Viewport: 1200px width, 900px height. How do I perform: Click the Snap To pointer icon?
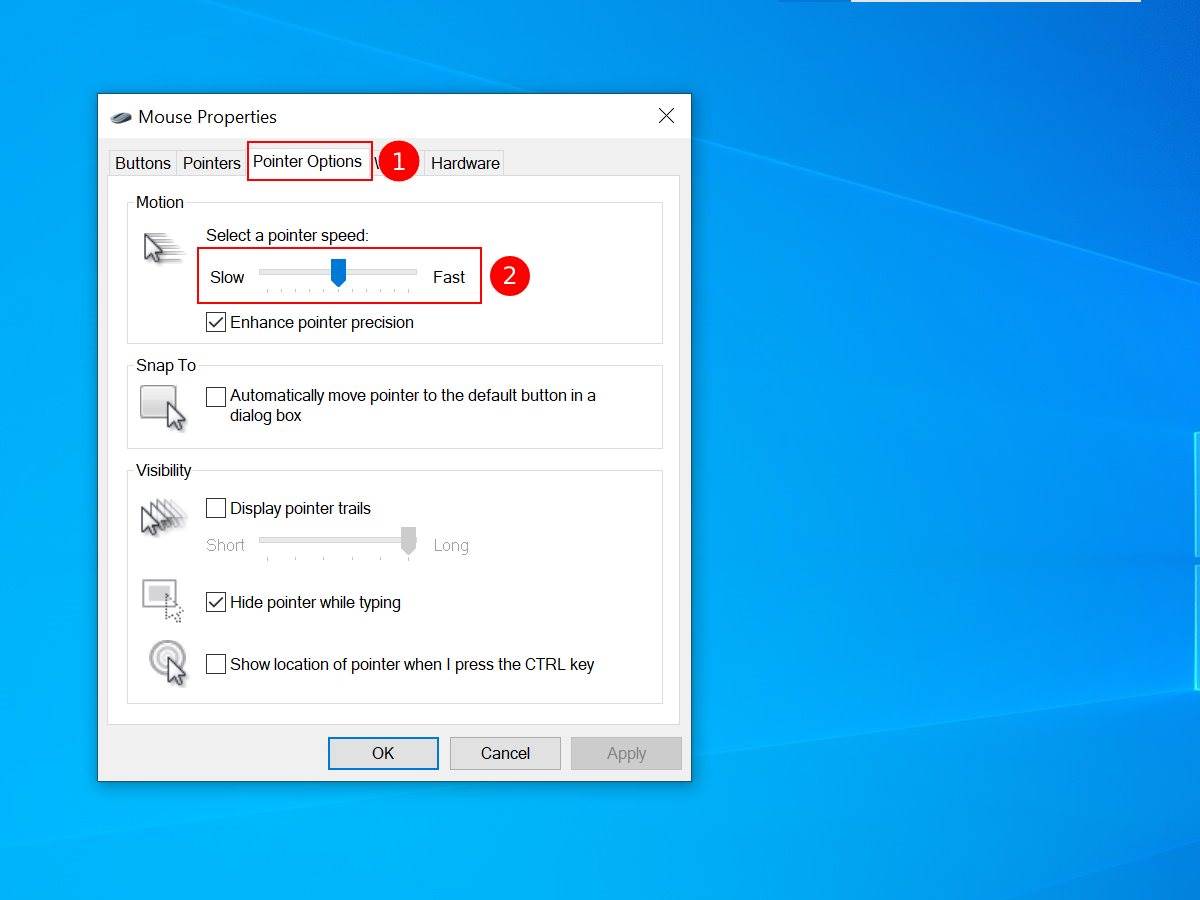tap(163, 407)
